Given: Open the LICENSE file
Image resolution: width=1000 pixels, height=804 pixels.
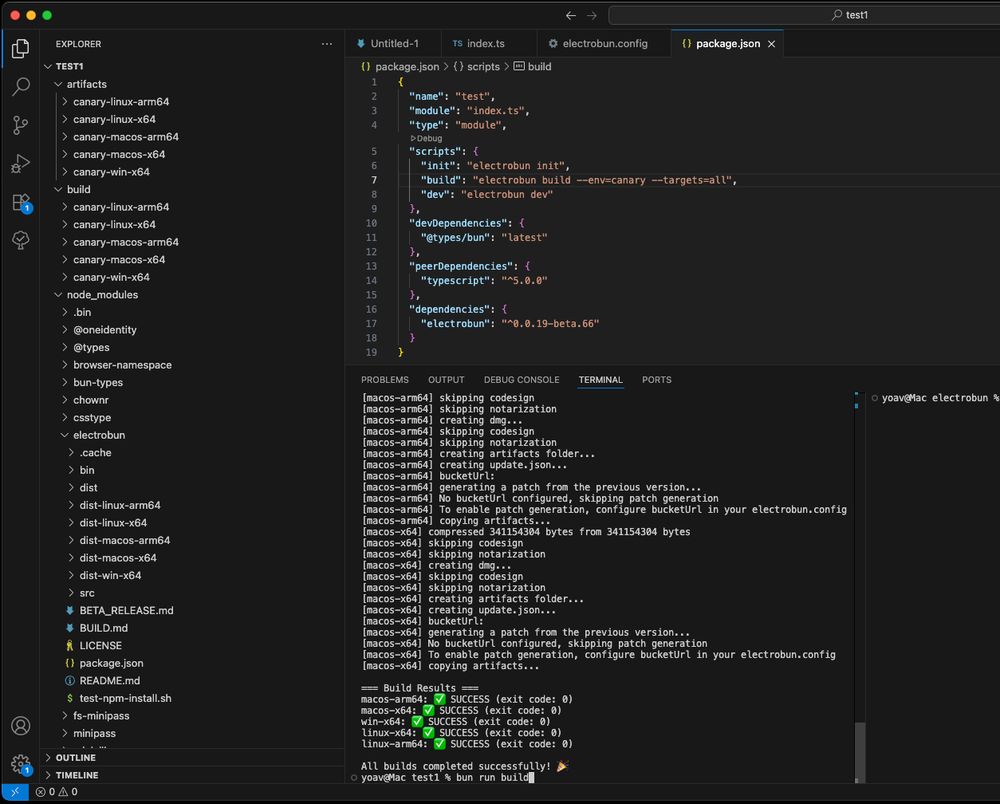Looking at the screenshot, I should (191, 645).
